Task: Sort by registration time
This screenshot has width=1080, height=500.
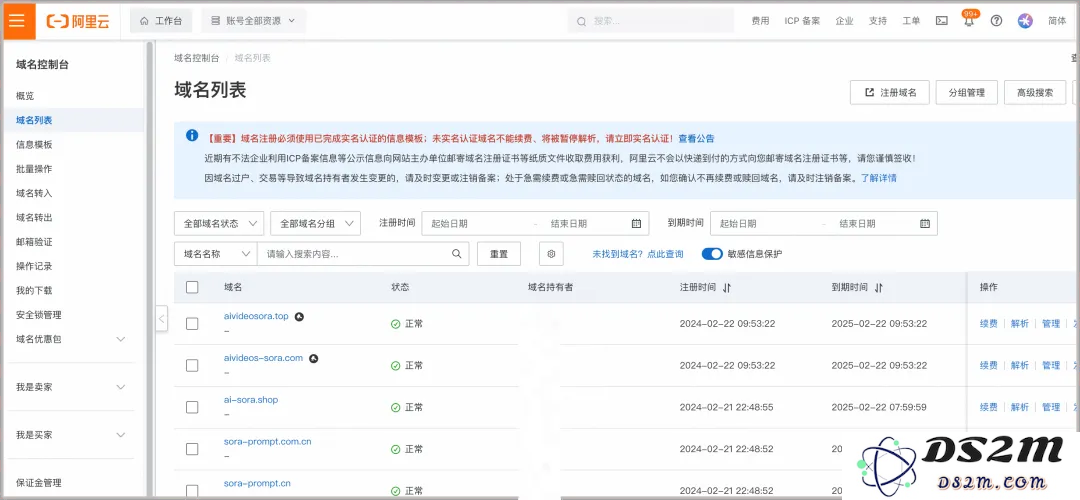Action: [x=727, y=287]
